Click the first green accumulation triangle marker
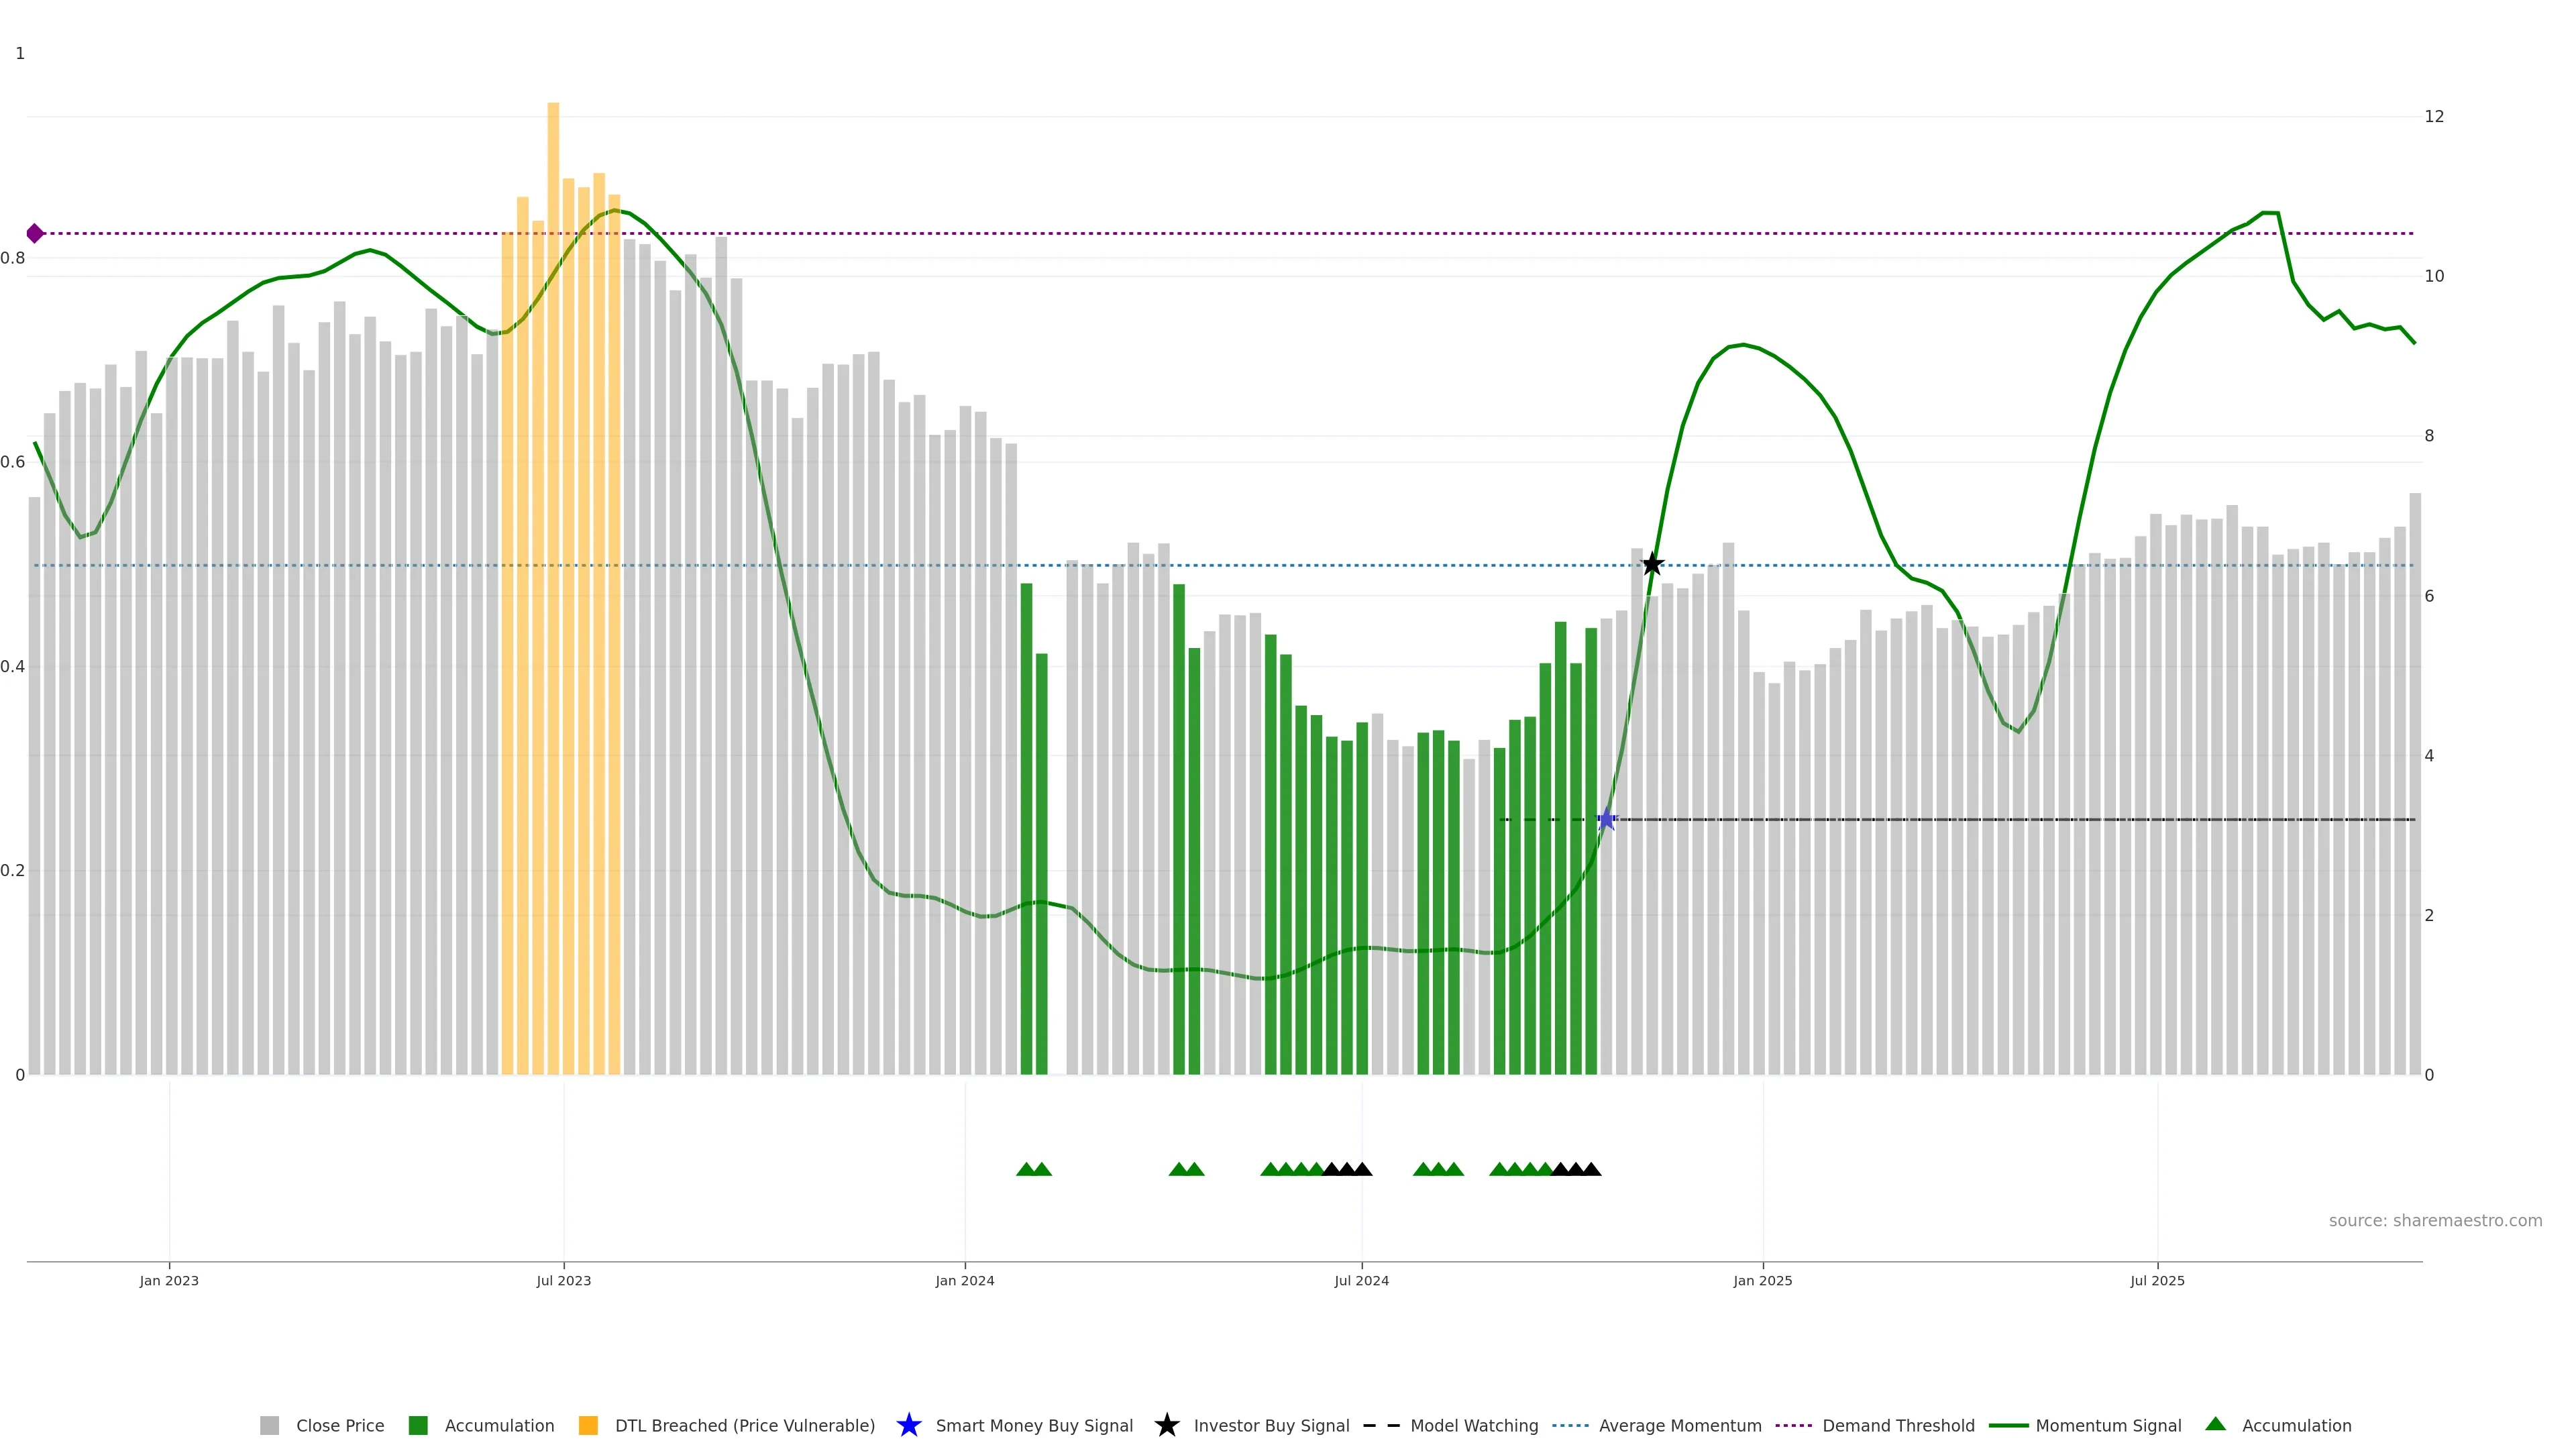This screenshot has width=2576, height=1449. pos(1026,1170)
